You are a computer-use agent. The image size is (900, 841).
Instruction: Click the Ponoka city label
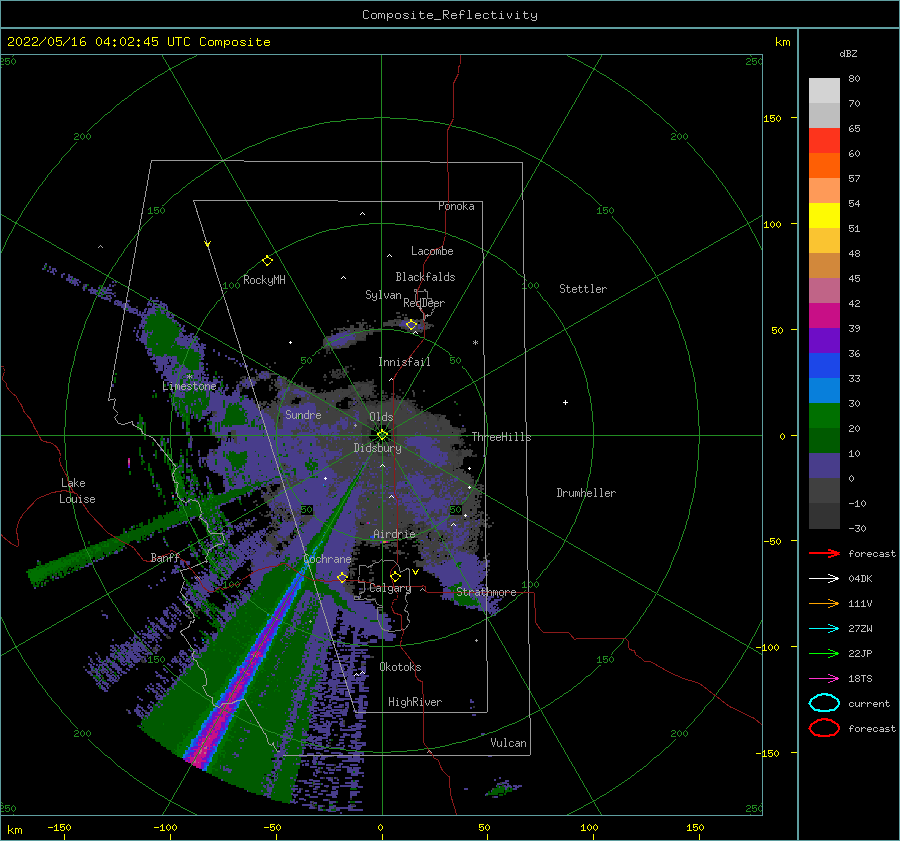pyautogui.click(x=456, y=206)
